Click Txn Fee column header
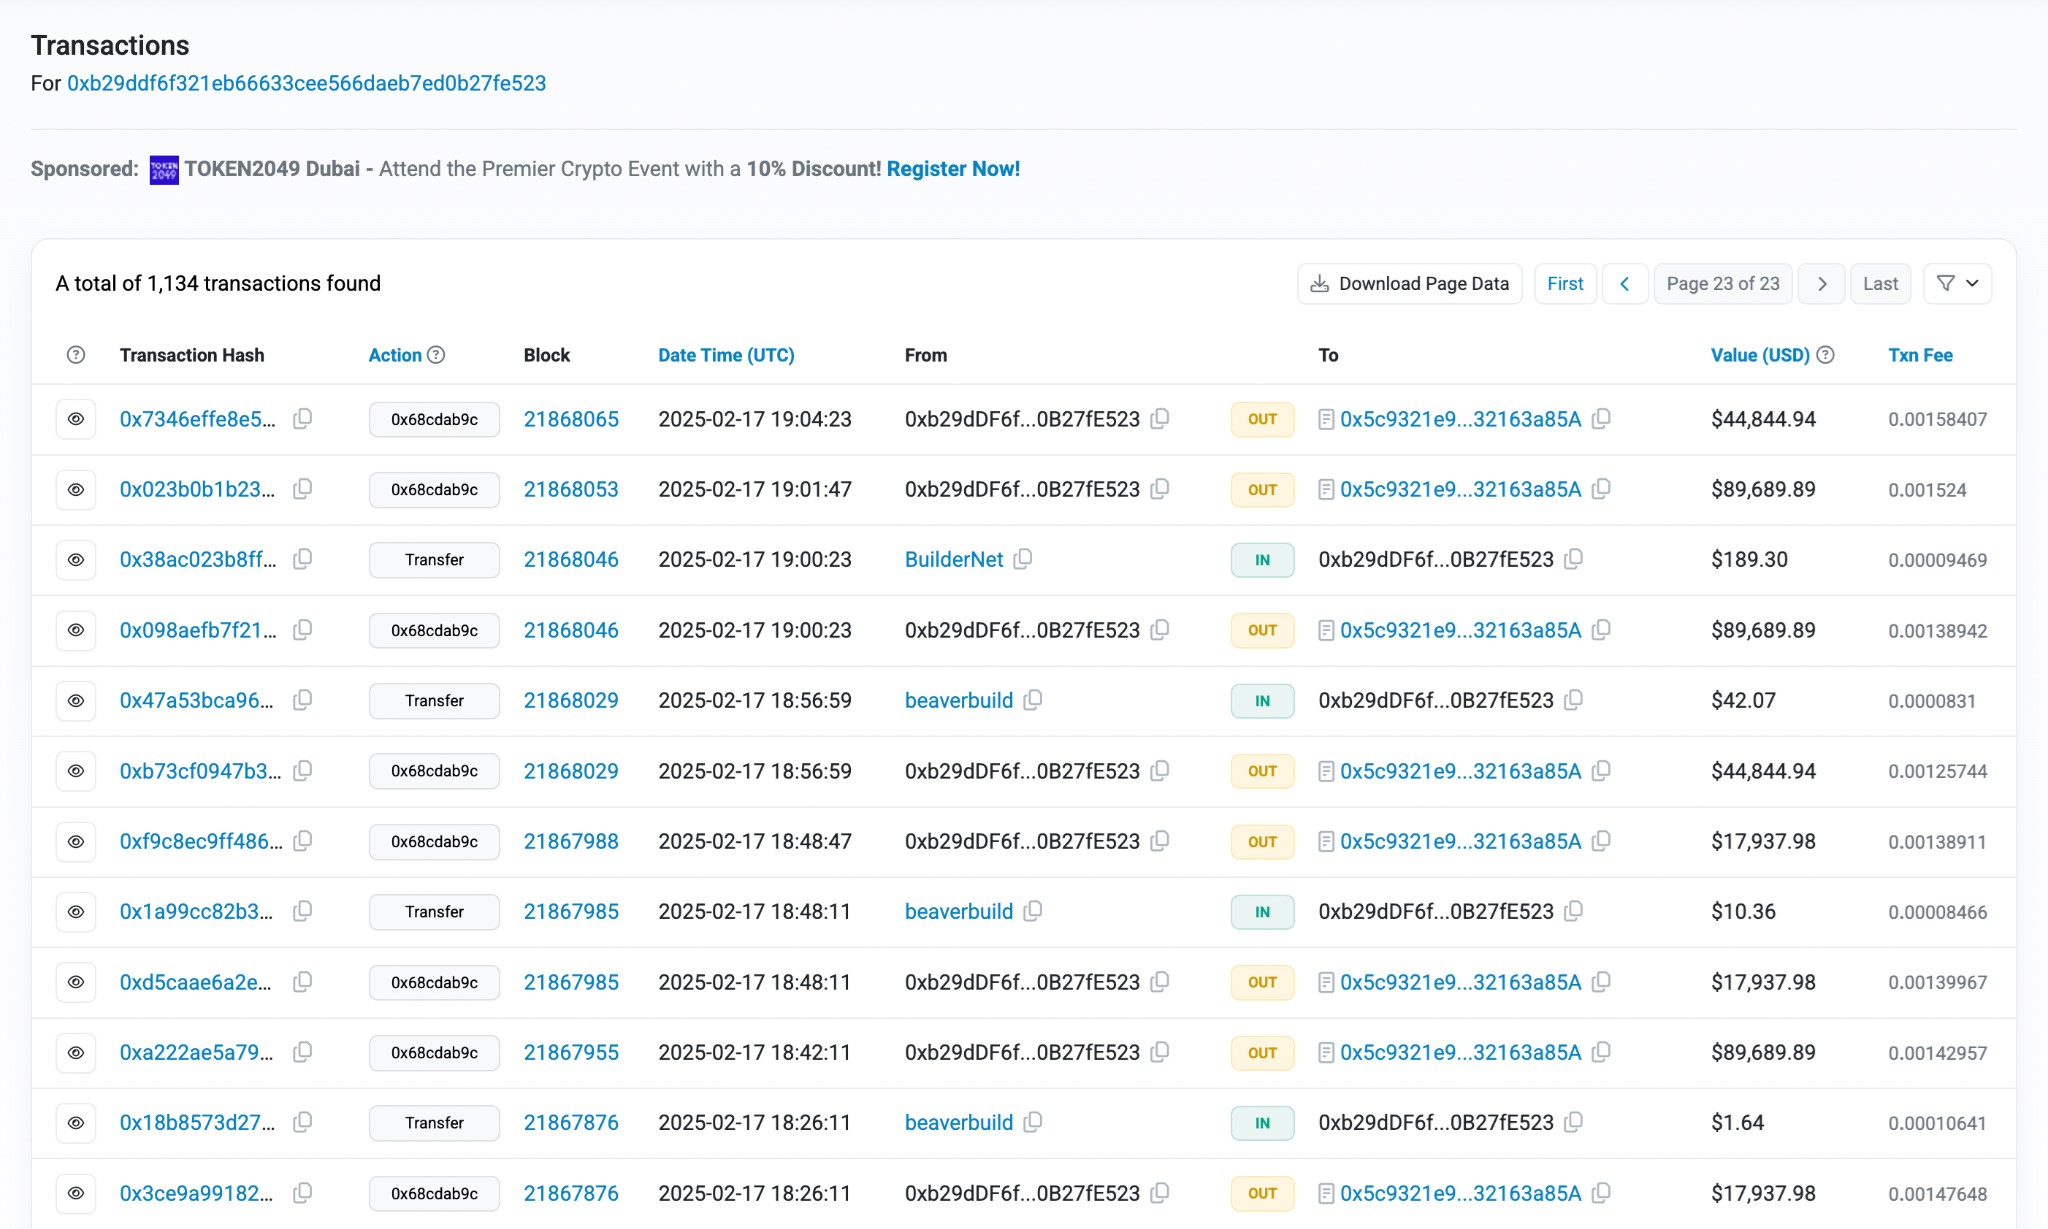2048x1229 pixels. pos(1920,355)
